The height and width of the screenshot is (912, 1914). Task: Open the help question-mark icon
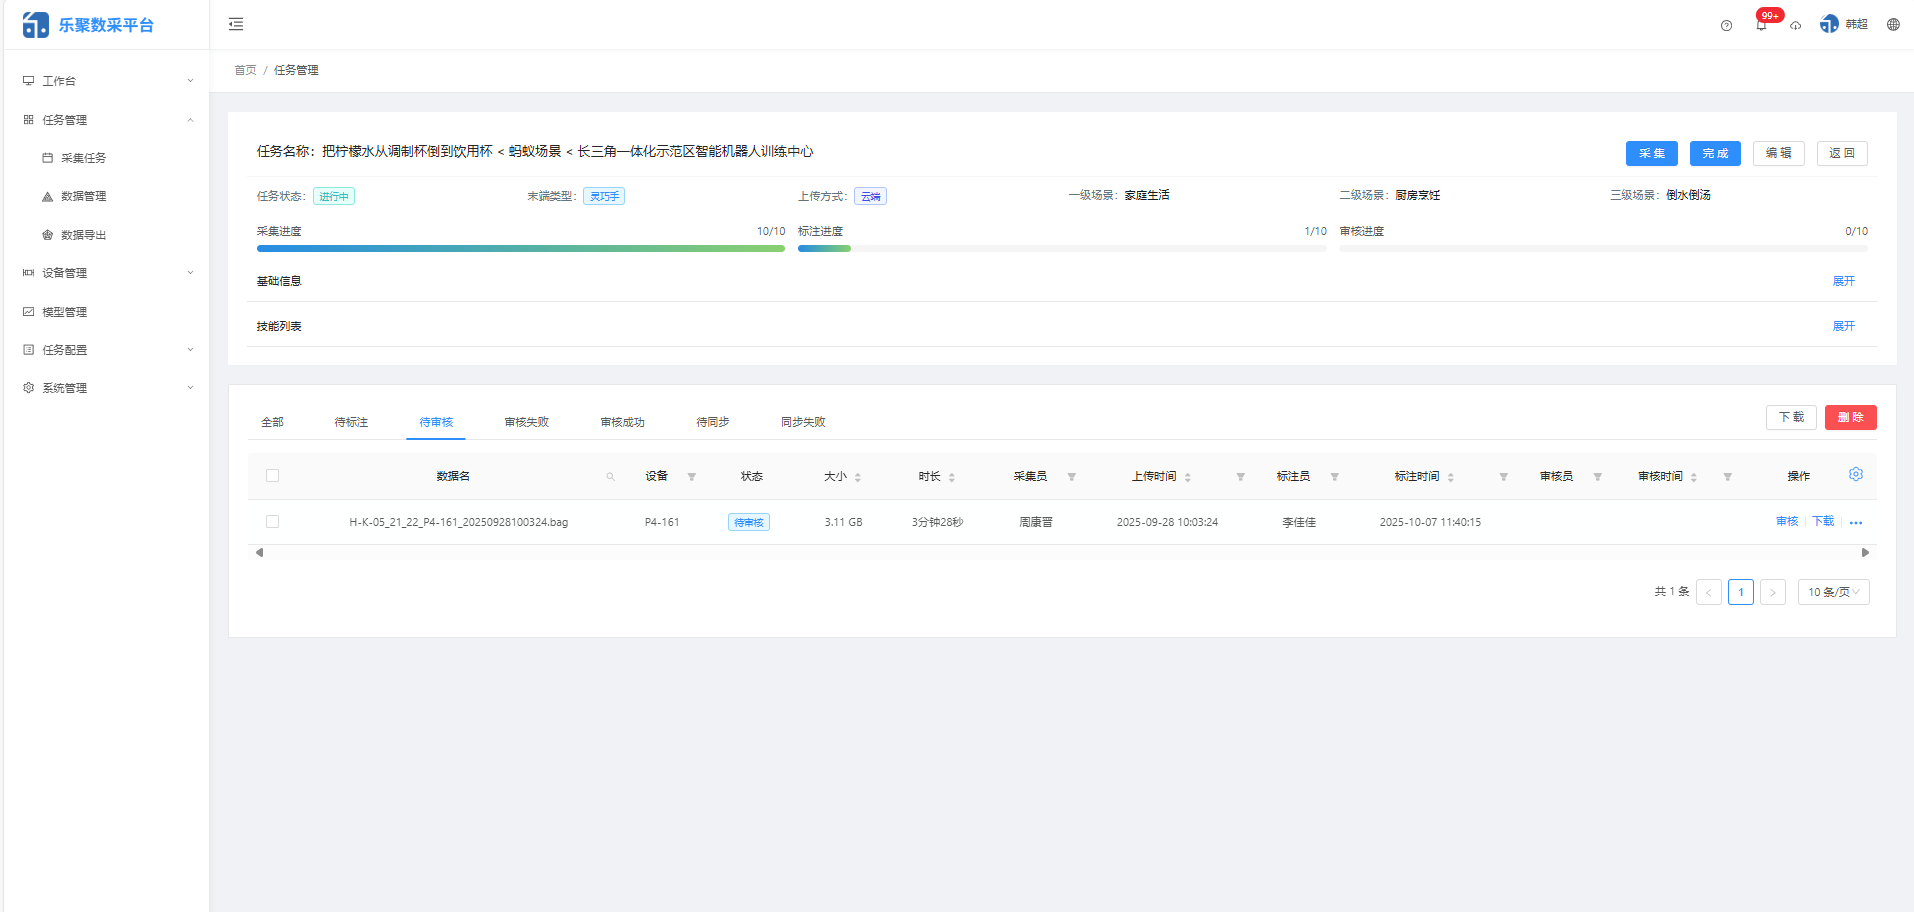pos(1726,25)
